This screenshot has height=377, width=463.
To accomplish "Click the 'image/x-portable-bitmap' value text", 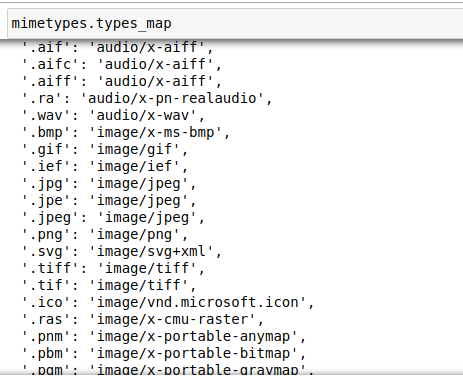I will (x=193, y=353).
